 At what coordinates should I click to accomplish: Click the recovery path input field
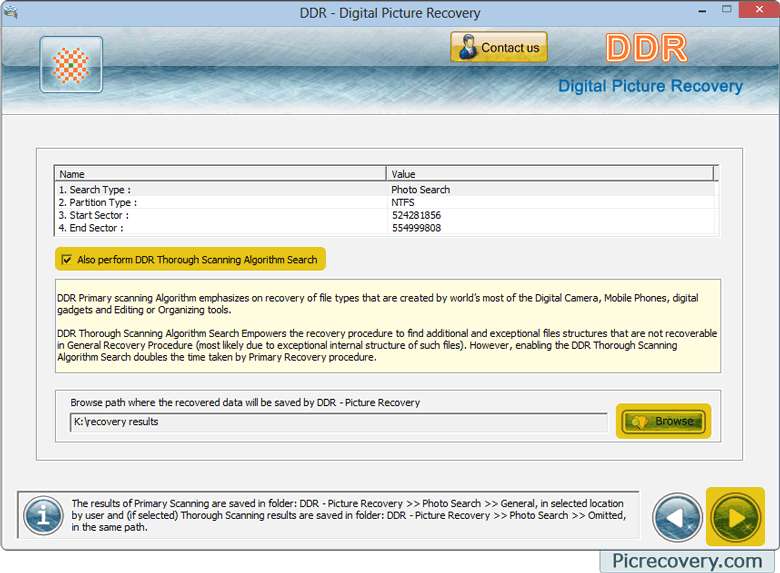339,422
